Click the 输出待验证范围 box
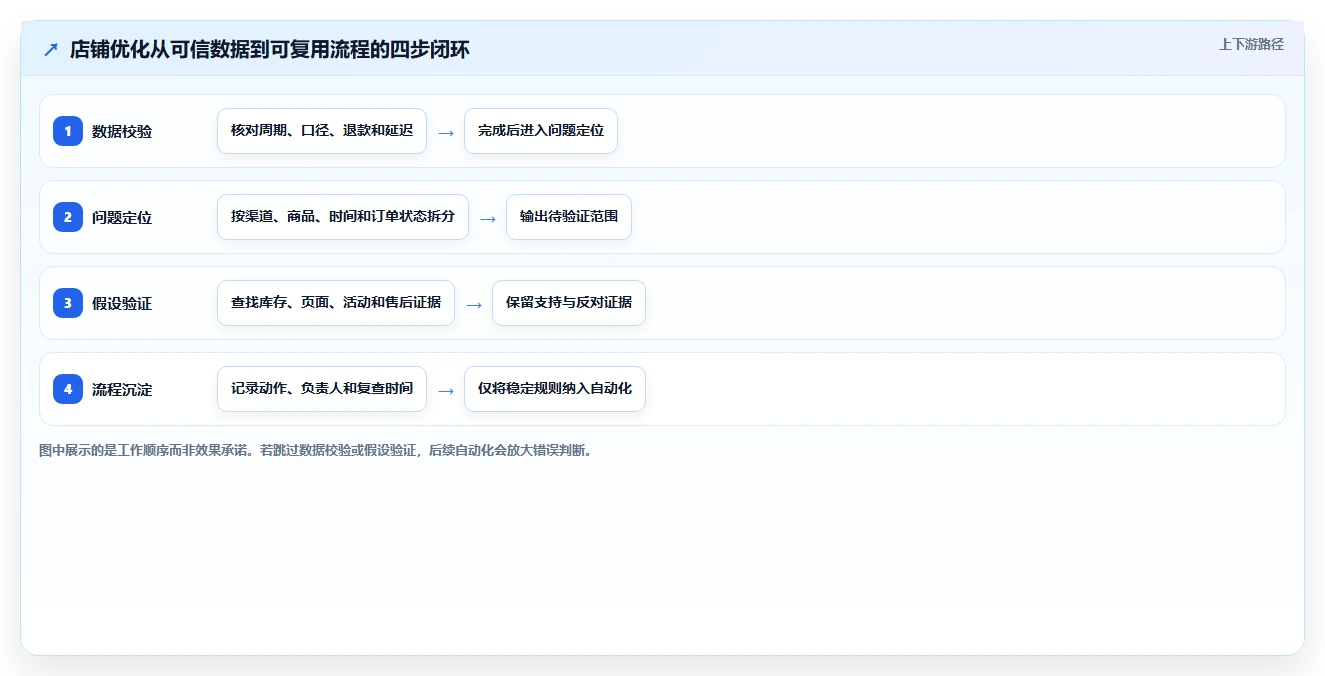 [569, 217]
